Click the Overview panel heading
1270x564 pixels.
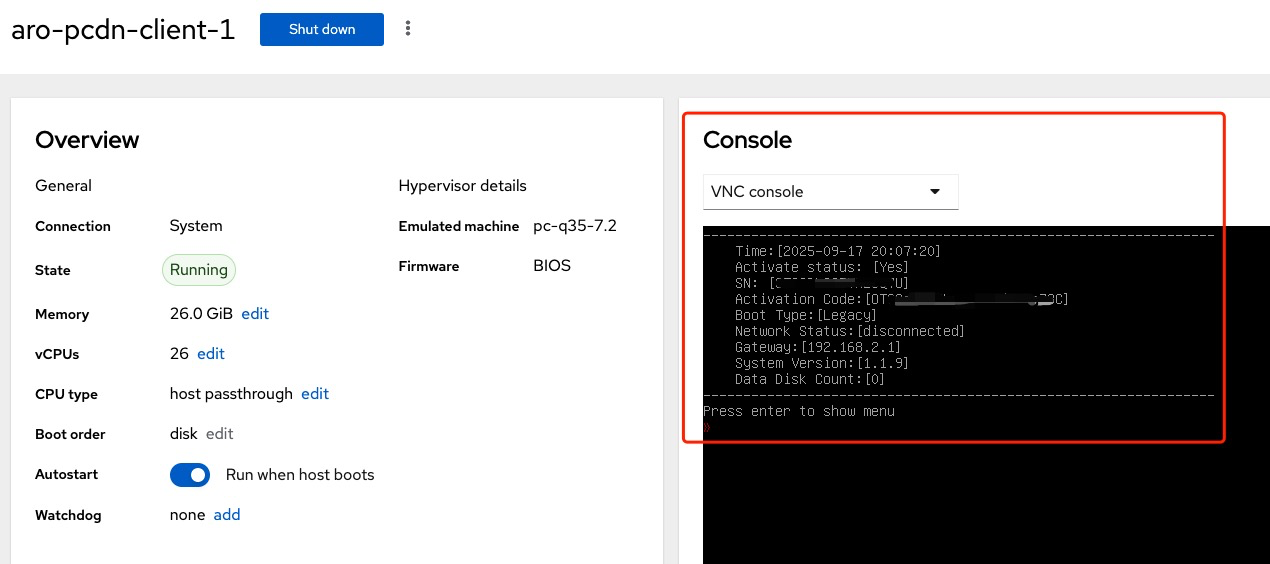pos(87,140)
